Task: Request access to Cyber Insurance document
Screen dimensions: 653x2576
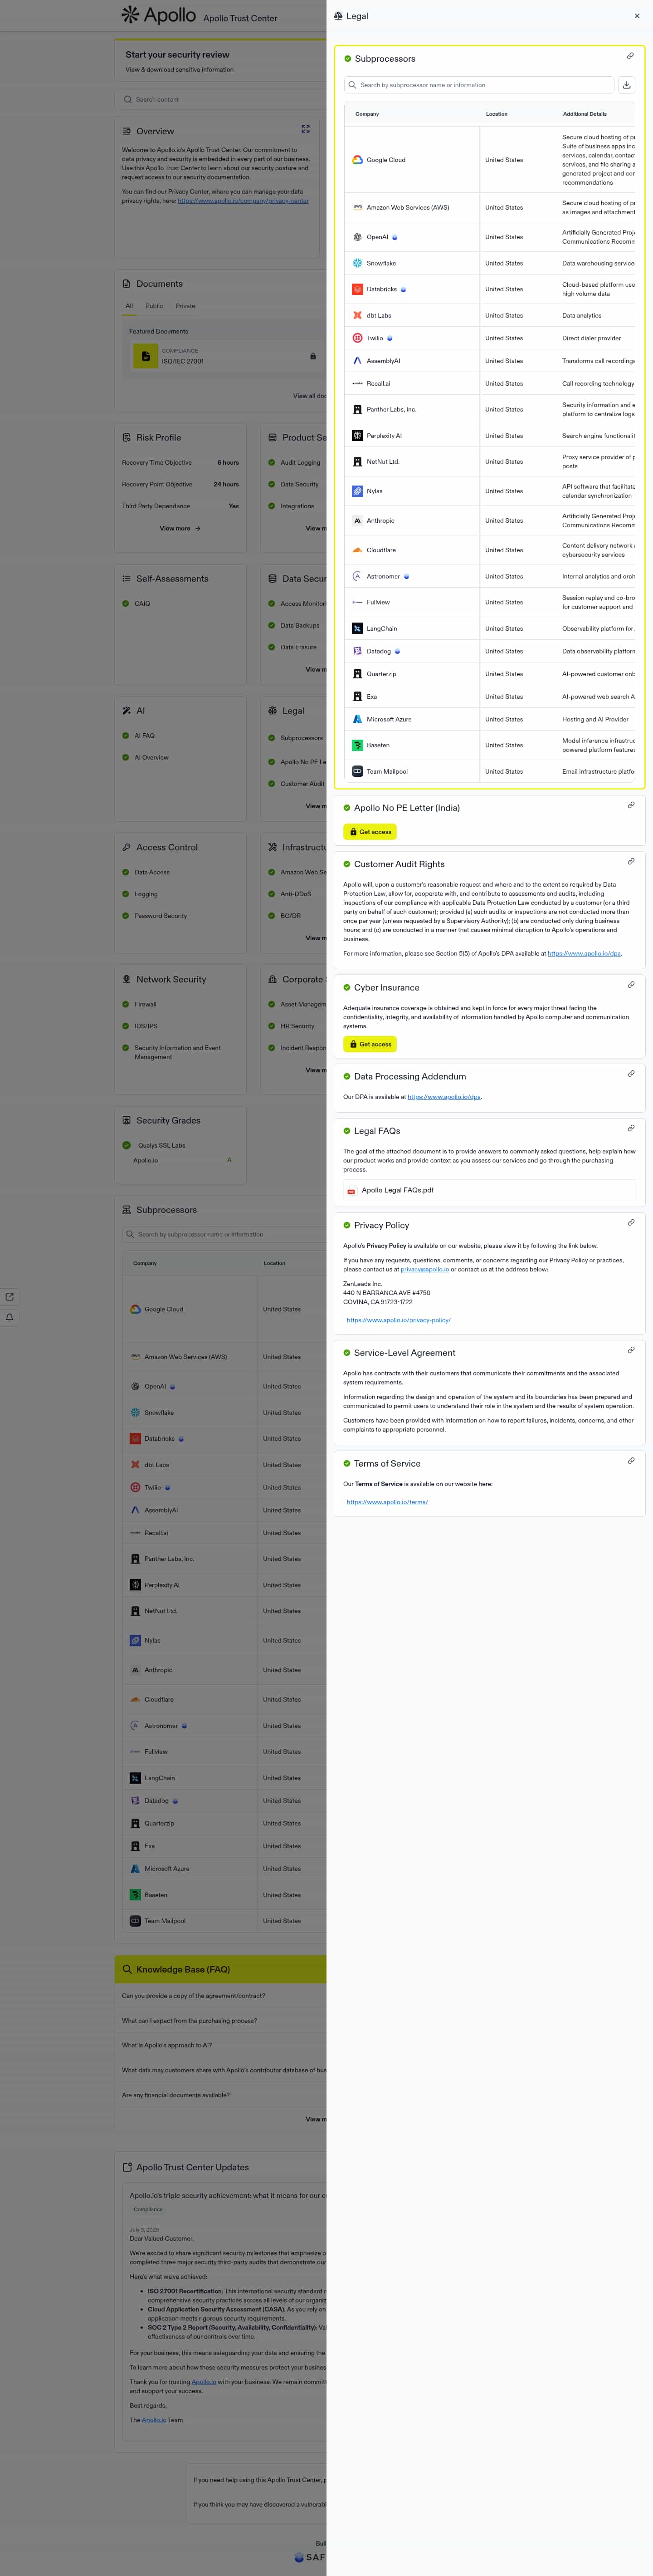Action: coord(370,1044)
